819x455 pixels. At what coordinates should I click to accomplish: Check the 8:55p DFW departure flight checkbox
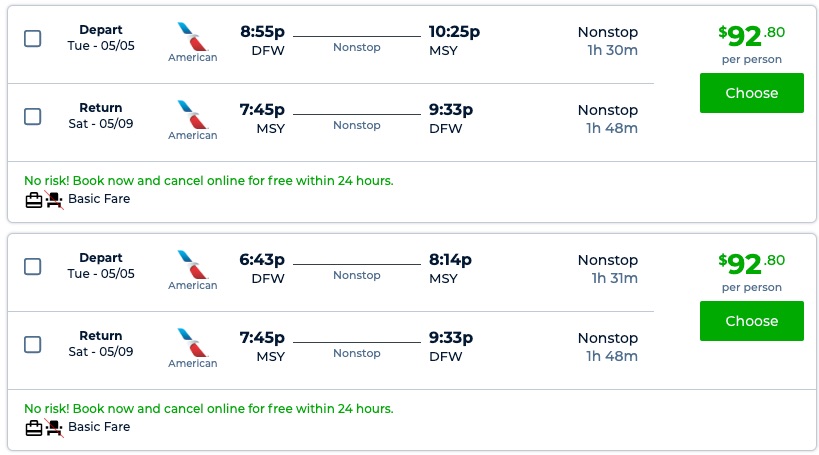pyautogui.click(x=32, y=39)
